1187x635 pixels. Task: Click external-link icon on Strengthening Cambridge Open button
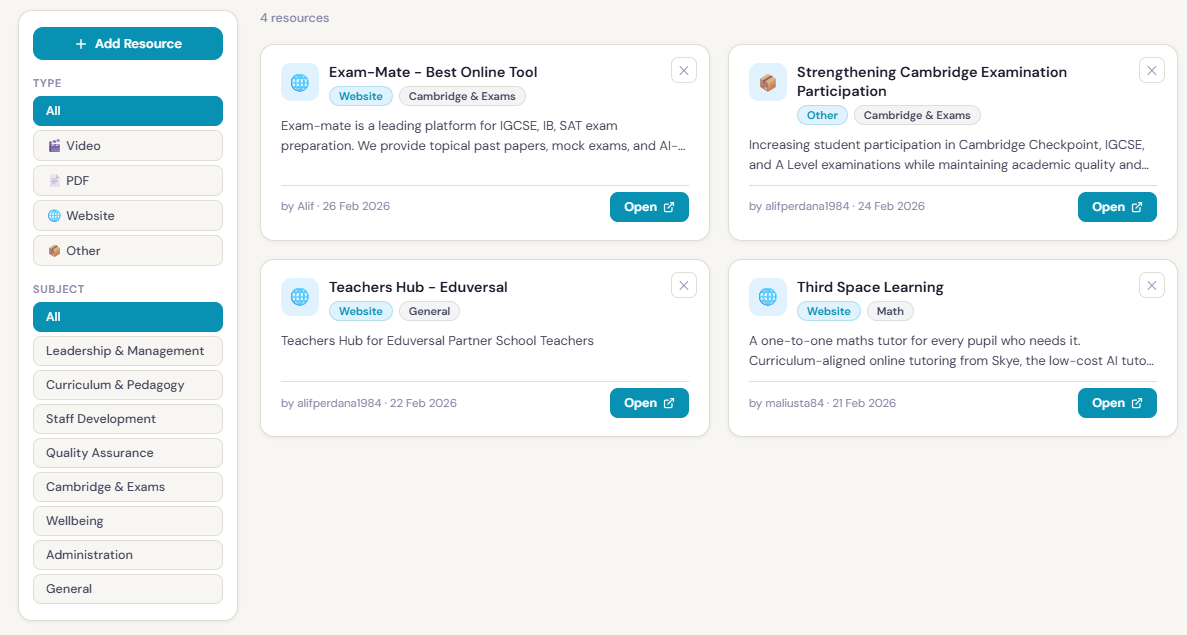click(x=1137, y=207)
